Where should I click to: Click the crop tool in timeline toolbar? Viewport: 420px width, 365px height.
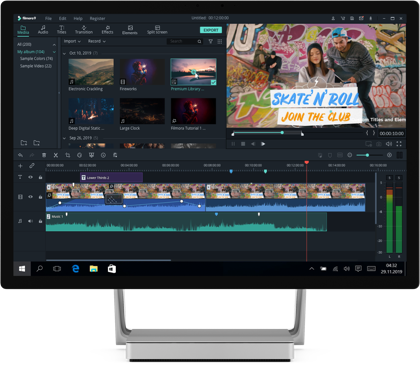(x=68, y=155)
